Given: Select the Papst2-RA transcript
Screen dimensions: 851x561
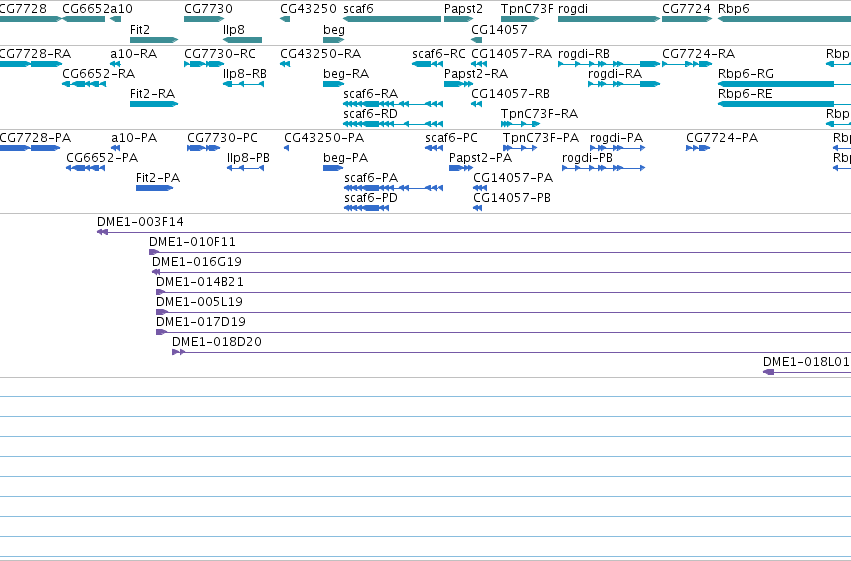Looking at the screenshot, I should point(459,84).
